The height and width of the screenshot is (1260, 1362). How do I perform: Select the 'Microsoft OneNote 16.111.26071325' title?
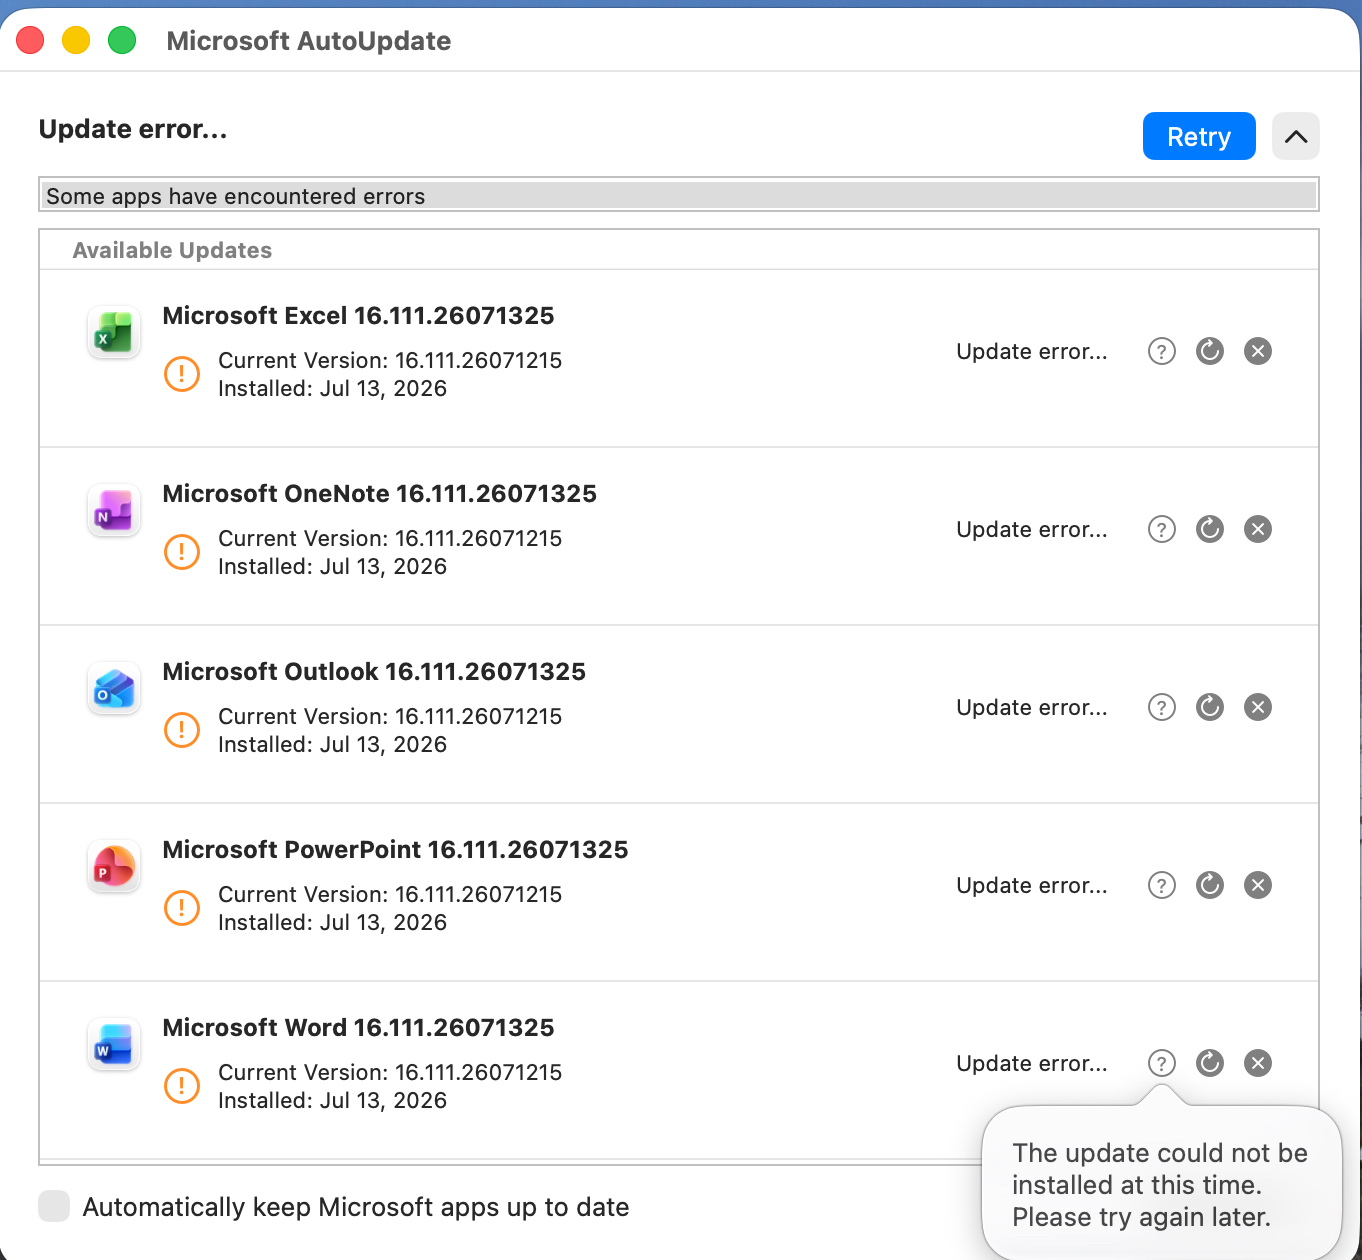pos(379,493)
